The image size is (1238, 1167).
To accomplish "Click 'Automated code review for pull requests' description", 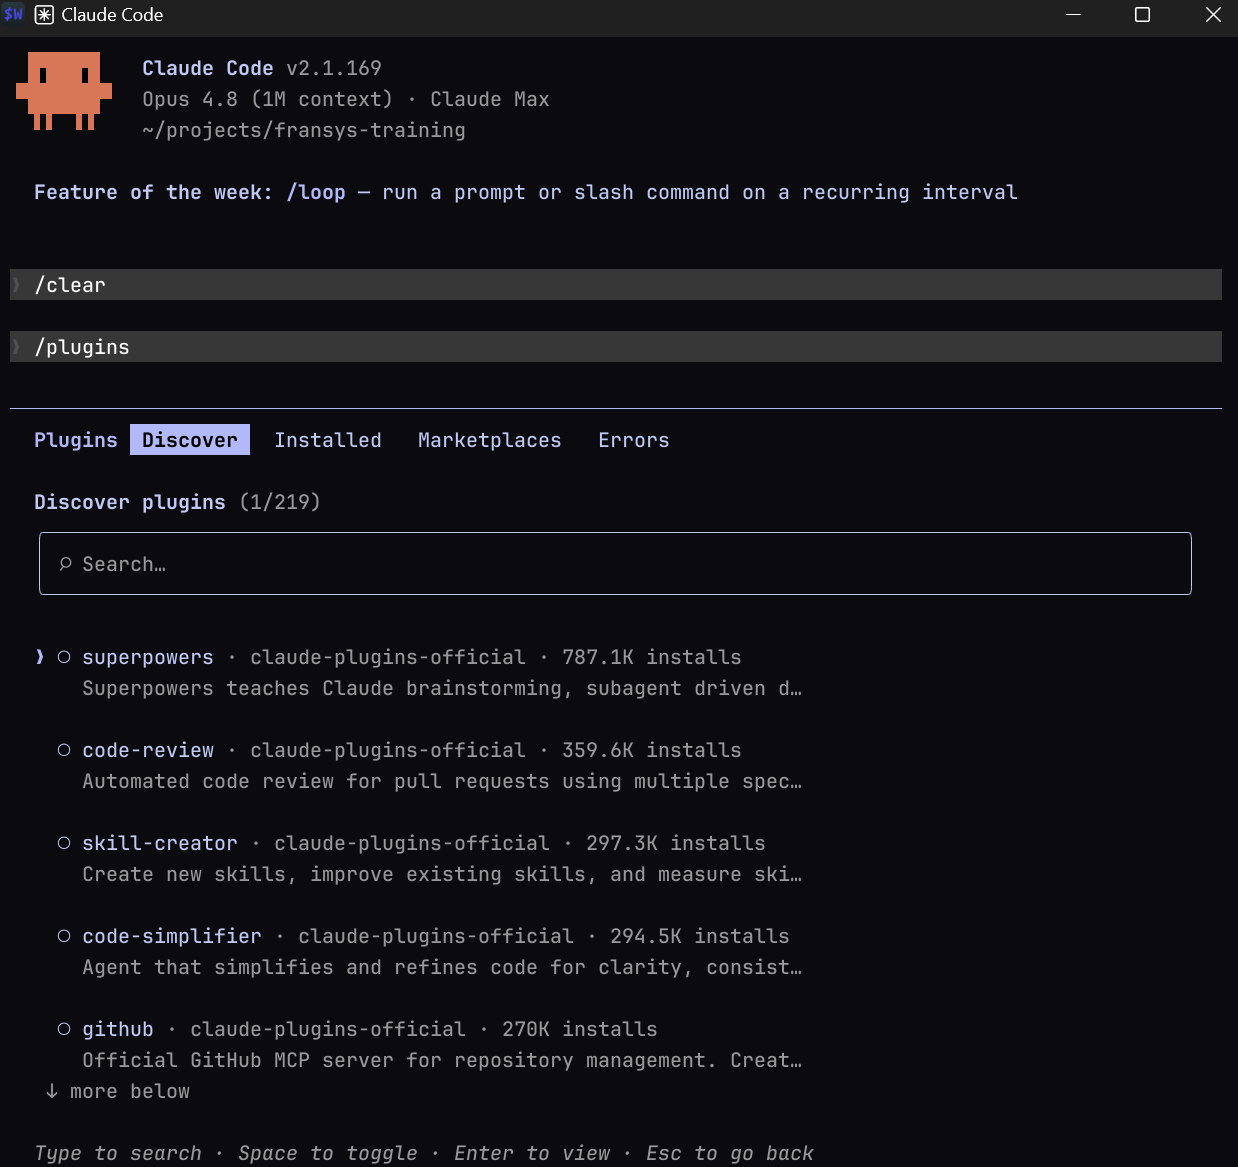I will (442, 781).
